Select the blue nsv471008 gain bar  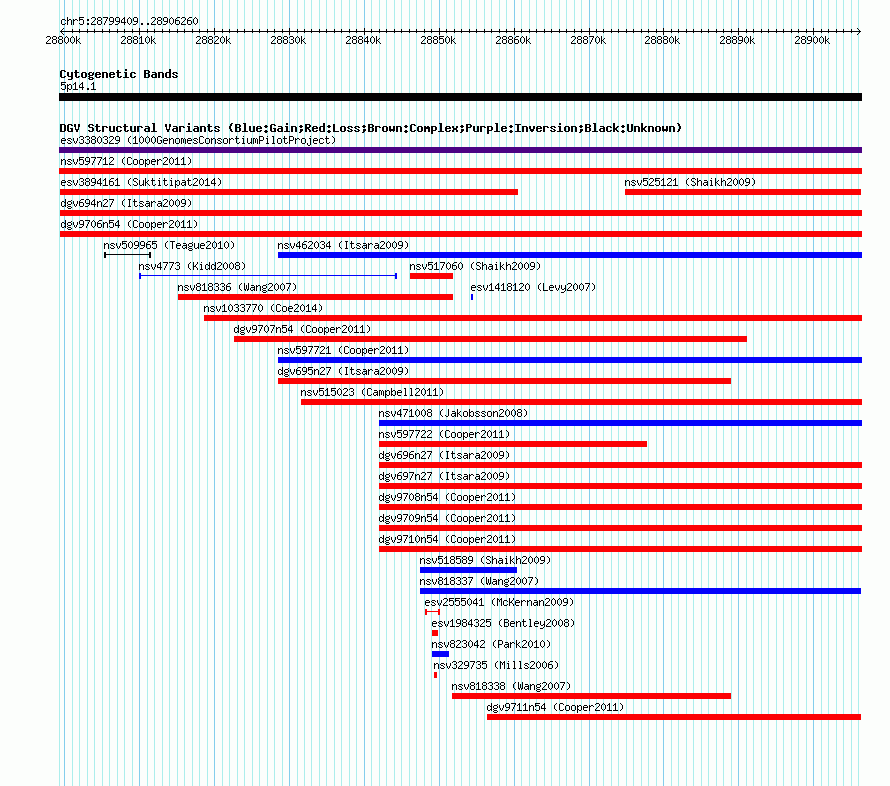tap(620, 423)
